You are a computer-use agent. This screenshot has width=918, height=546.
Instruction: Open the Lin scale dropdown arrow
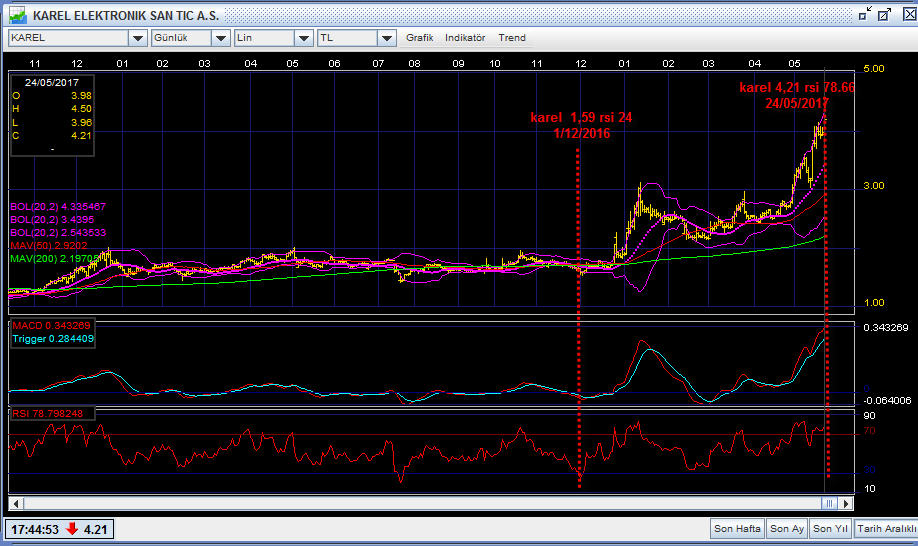pyautogui.click(x=303, y=38)
